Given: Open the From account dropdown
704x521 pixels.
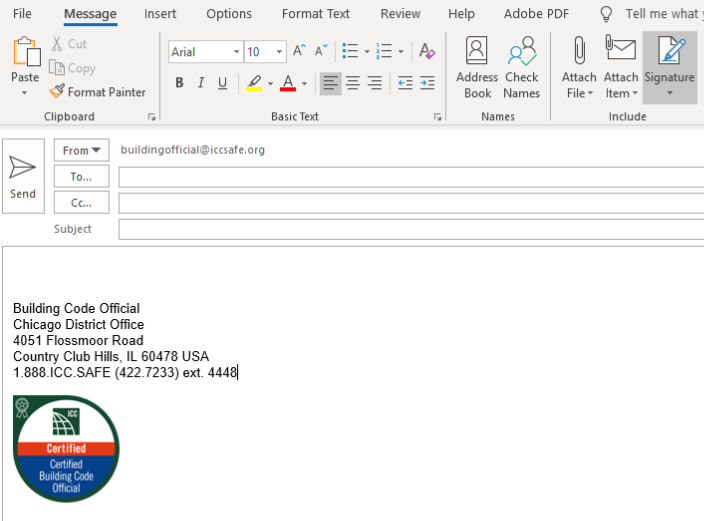Looking at the screenshot, I should click(x=81, y=150).
